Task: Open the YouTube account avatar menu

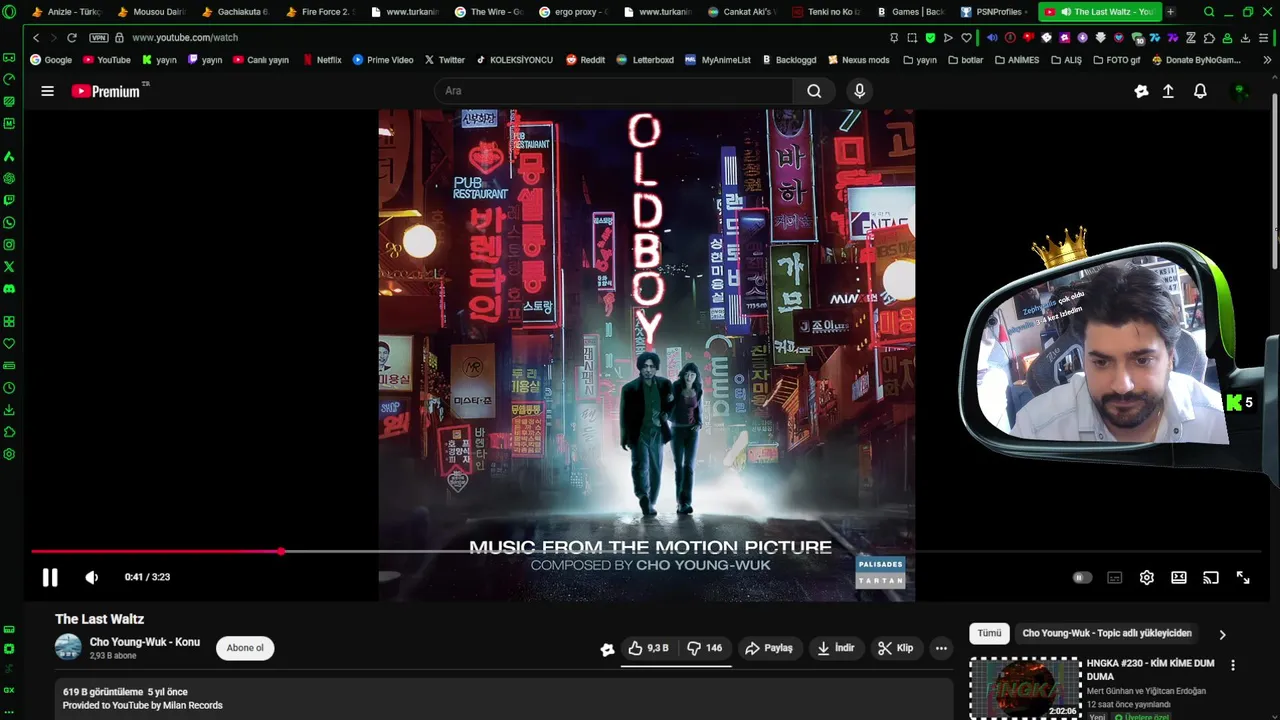Action: click(x=1240, y=91)
